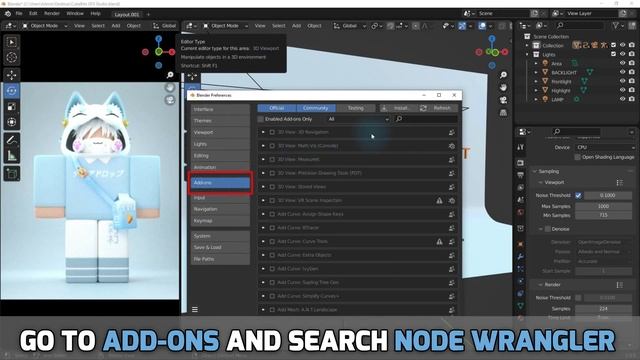The height and width of the screenshot is (360, 640).
Task: Click the viewport Noise Threshold value field
Action: pyautogui.click(x=608, y=196)
